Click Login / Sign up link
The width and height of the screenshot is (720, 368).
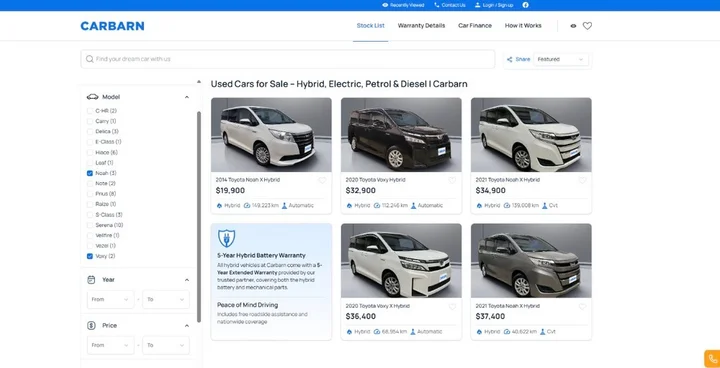[x=498, y=5]
